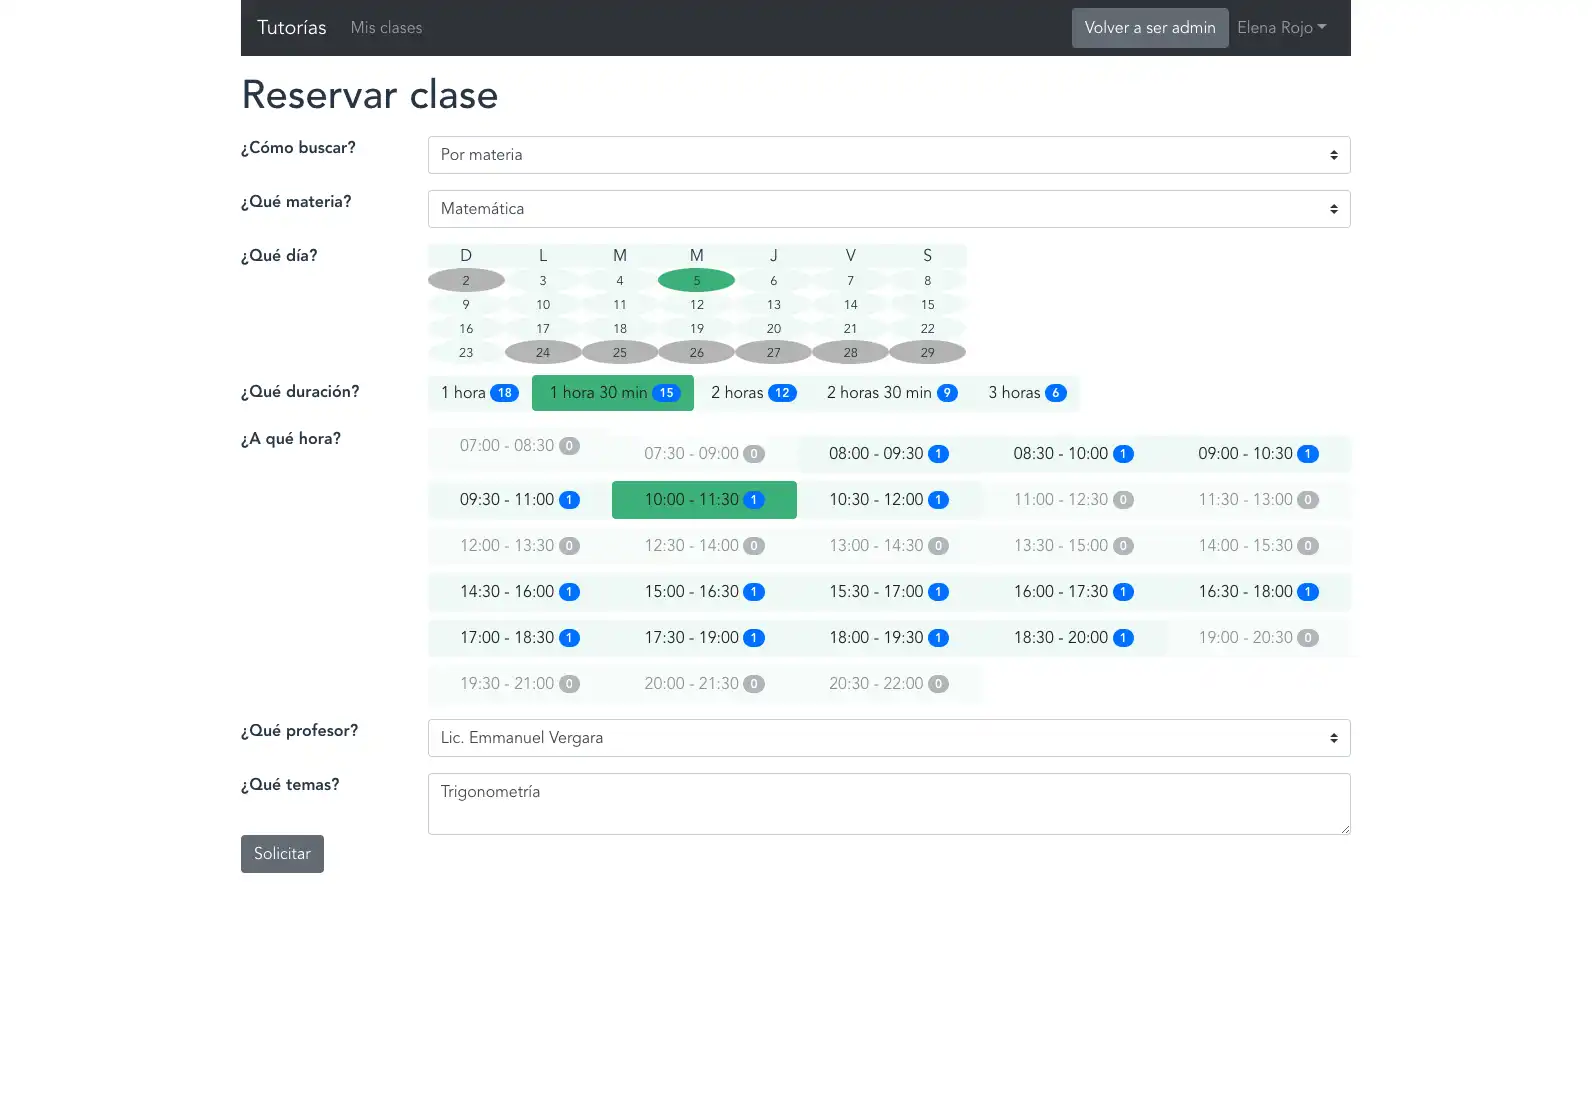This screenshot has height=1093, width=1592.
Task: Pick day 13 in the calendar
Action: point(774,304)
